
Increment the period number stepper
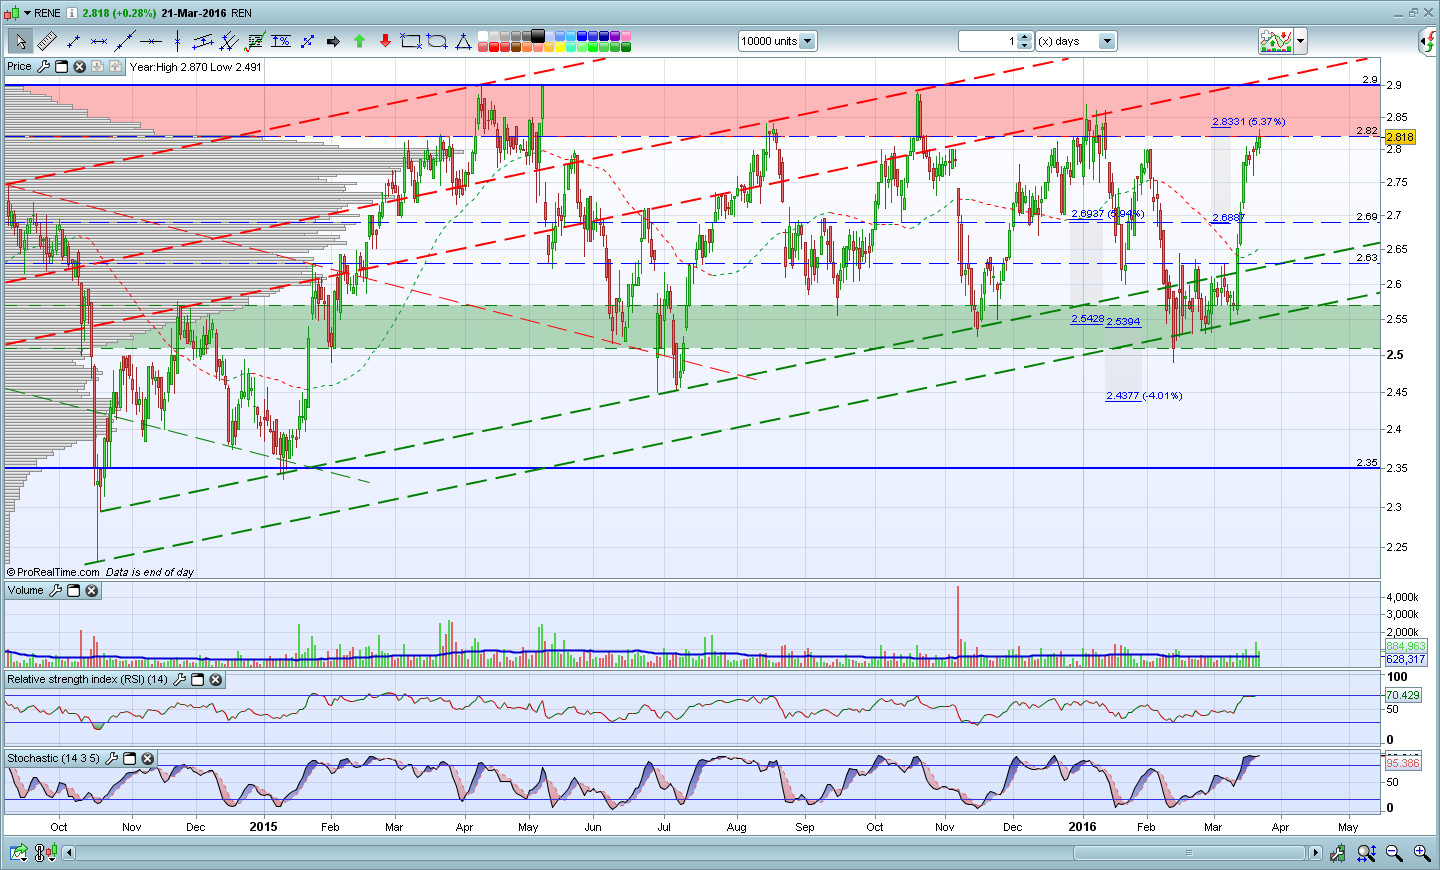click(x=1024, y=37)
